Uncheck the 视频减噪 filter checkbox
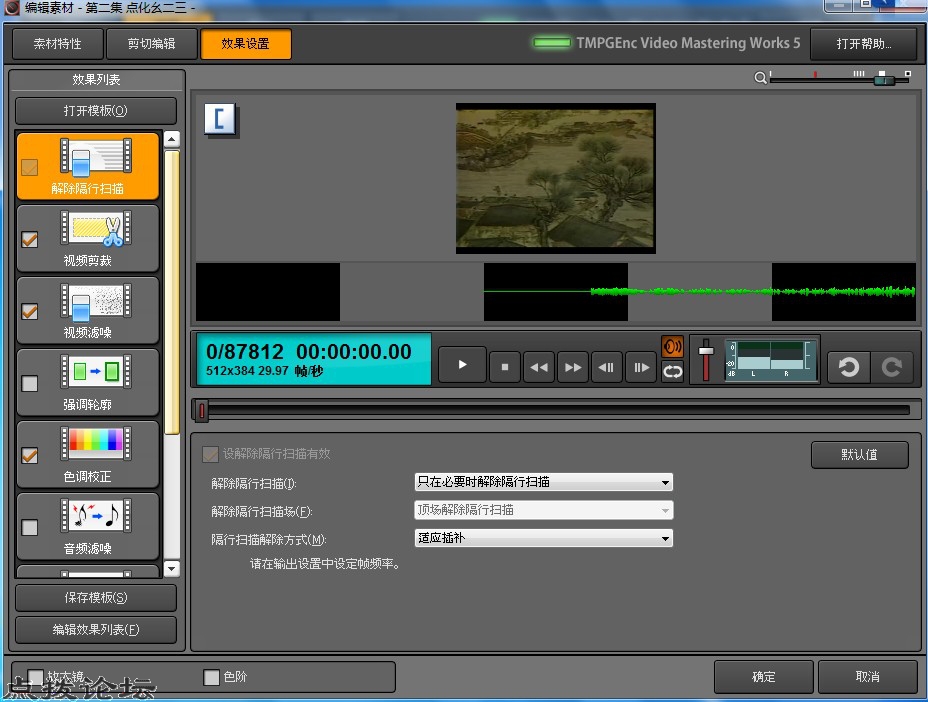Screen dimensions: 928x702 30,311
